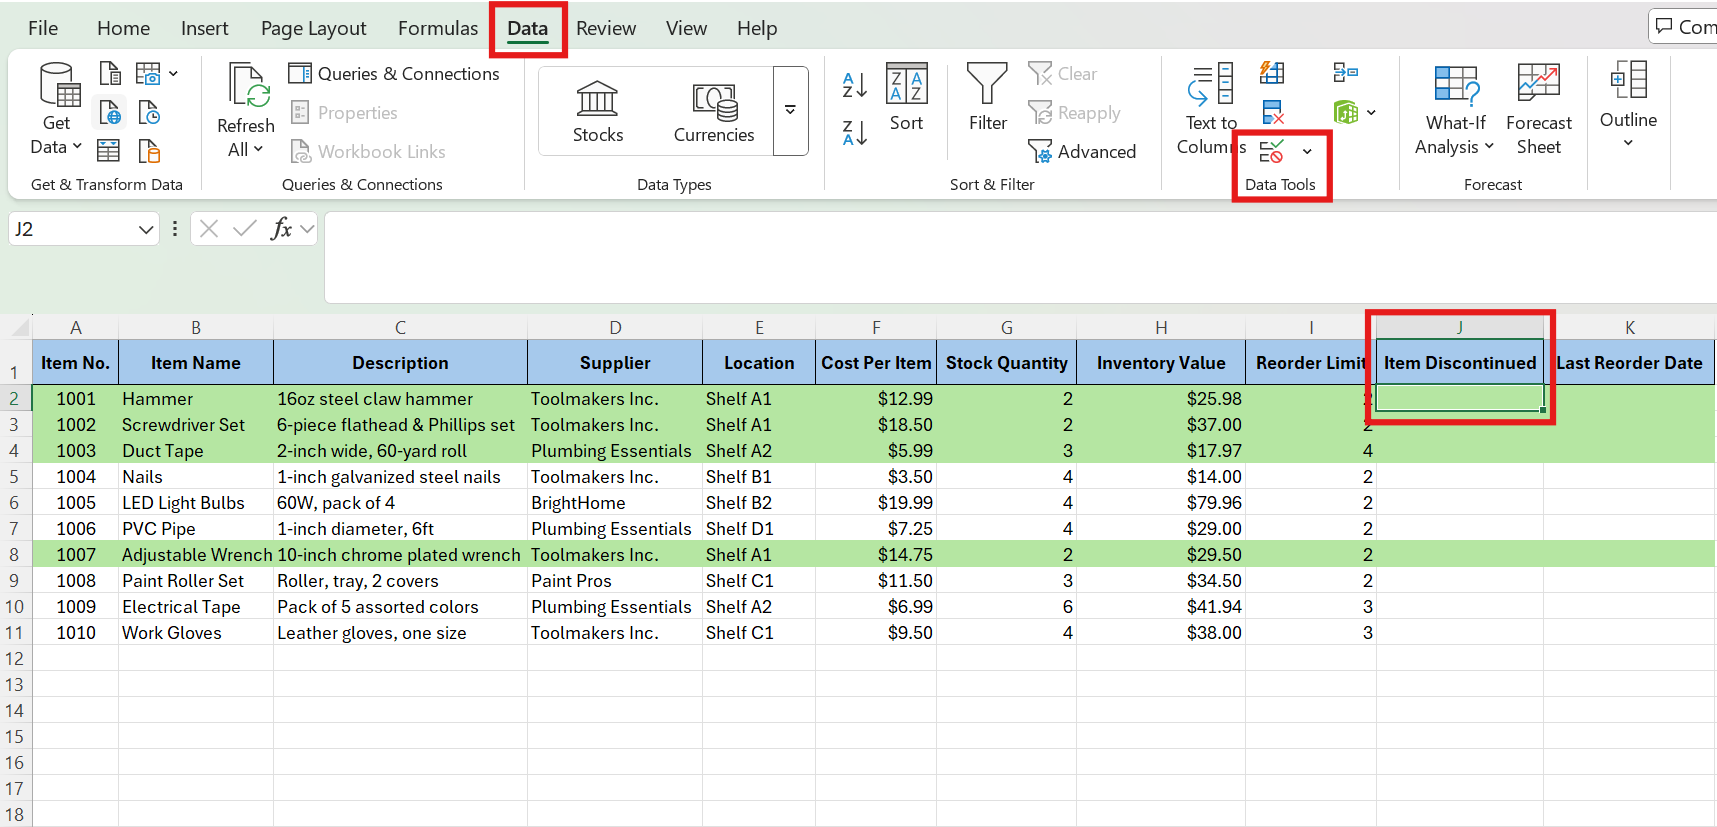Open Queries & Connections pane

tap(394, 74)
